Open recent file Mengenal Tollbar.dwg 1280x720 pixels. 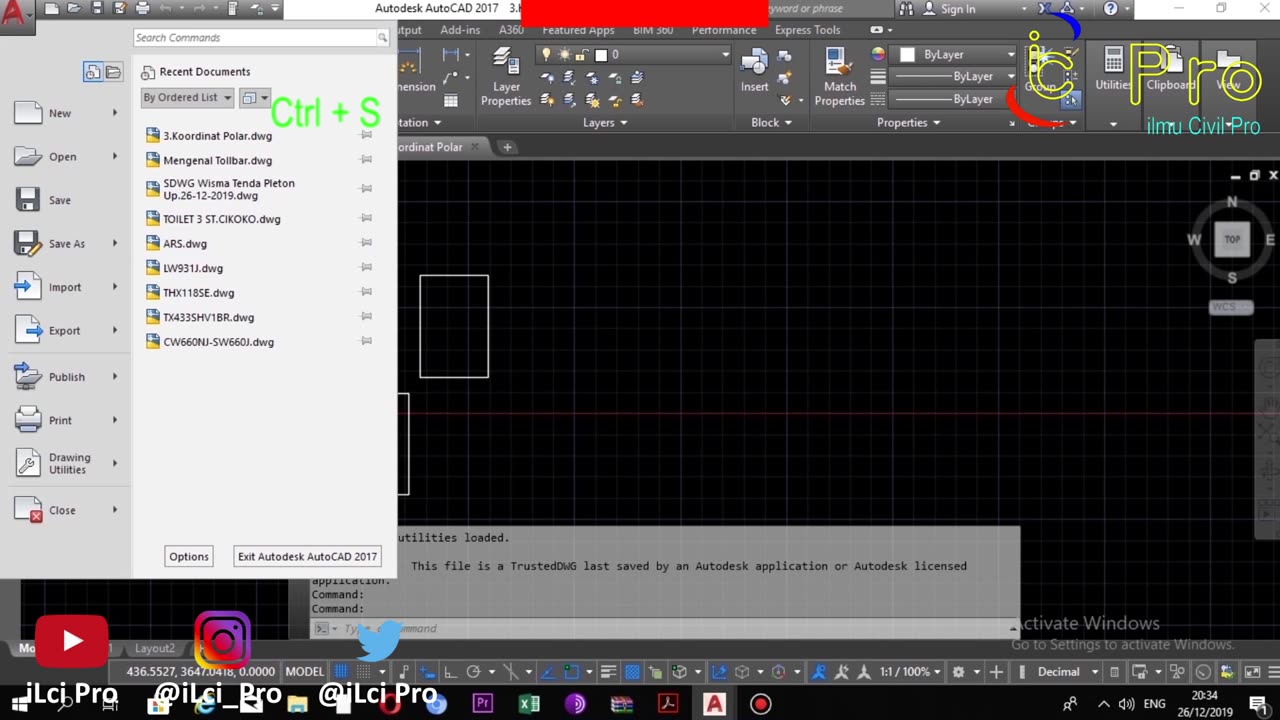[217, 160]
